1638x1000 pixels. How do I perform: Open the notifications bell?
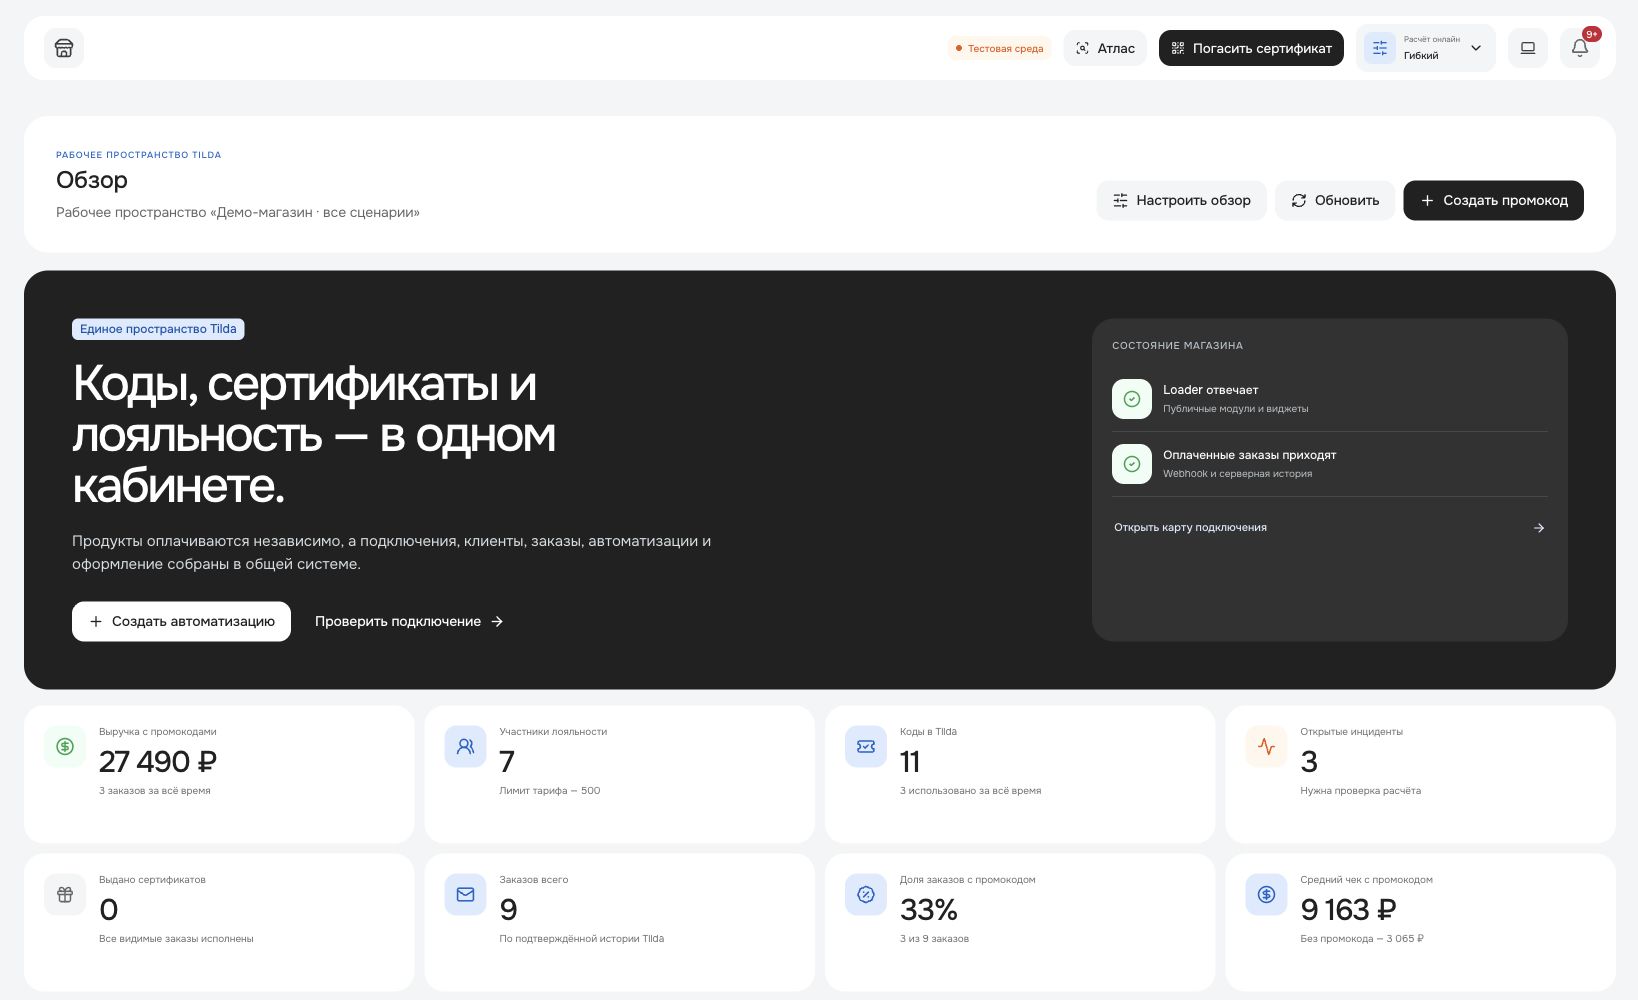click(1580, 48)
